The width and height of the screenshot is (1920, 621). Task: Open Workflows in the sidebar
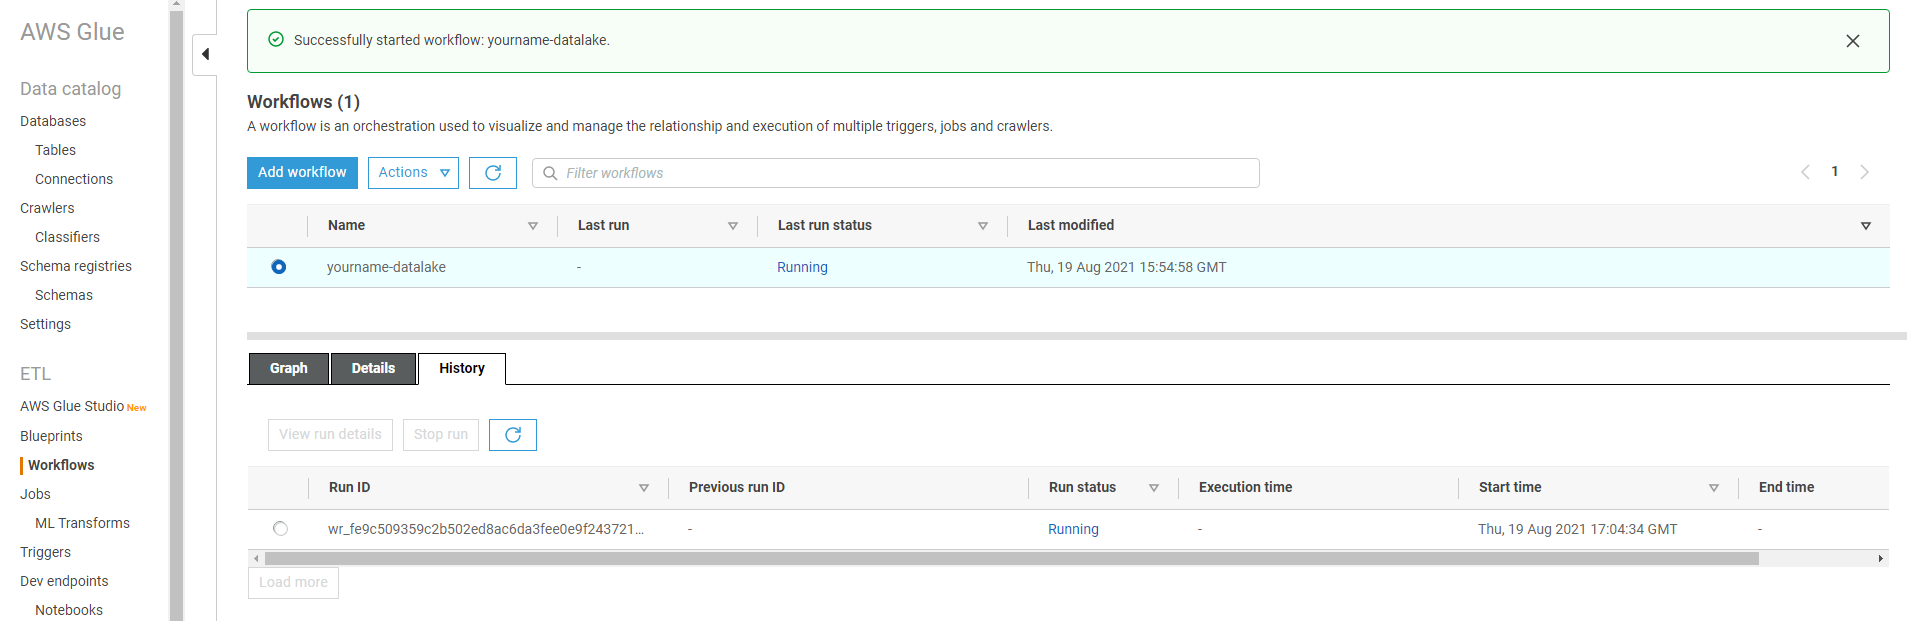tap(61, 465)
